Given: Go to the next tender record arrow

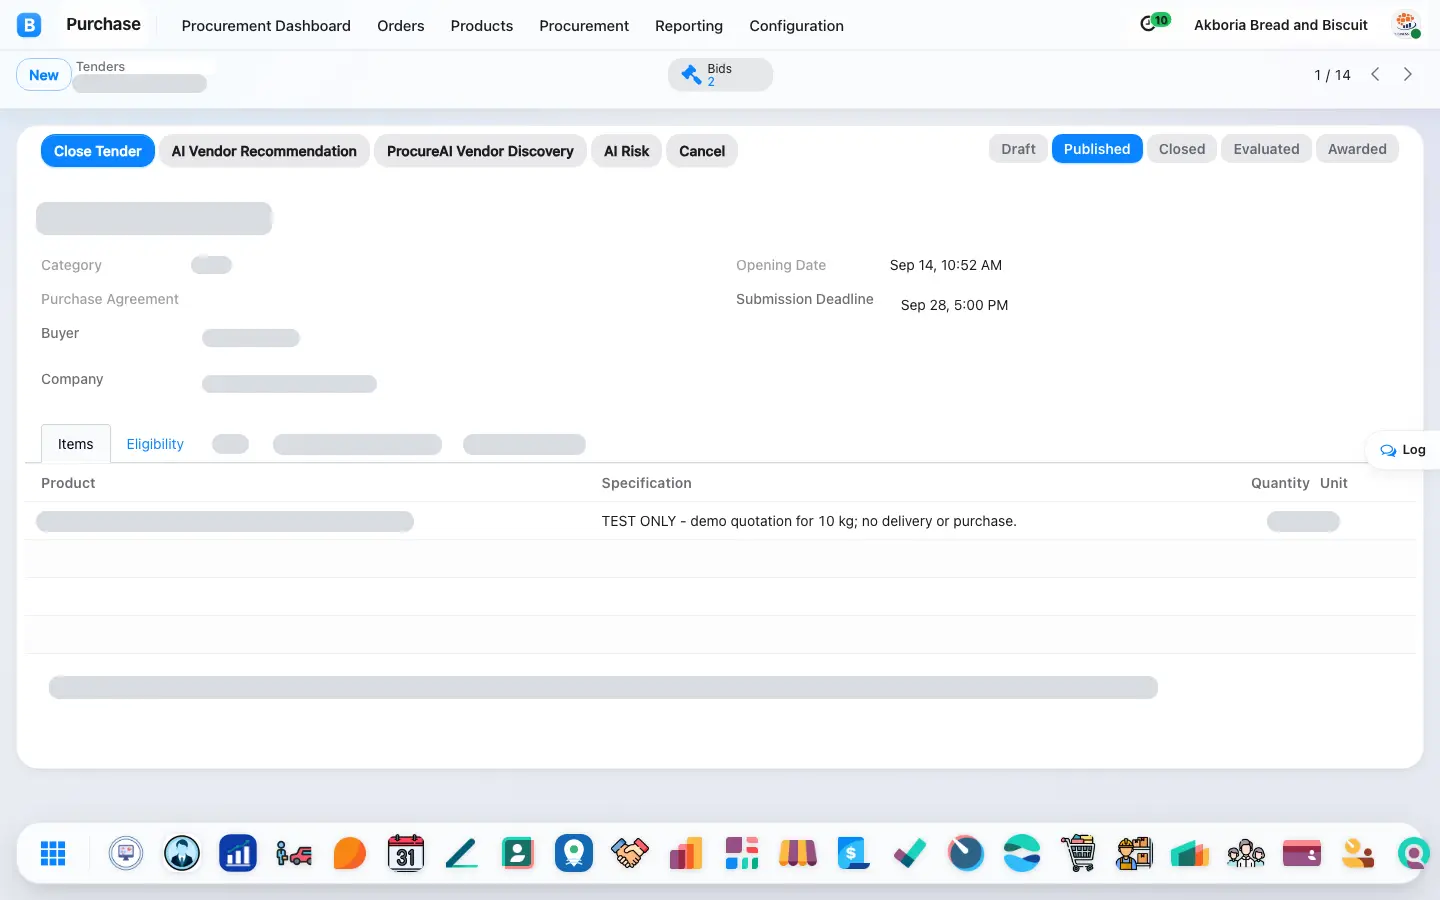Looking at the screenshot, I should click(1408, 74).
